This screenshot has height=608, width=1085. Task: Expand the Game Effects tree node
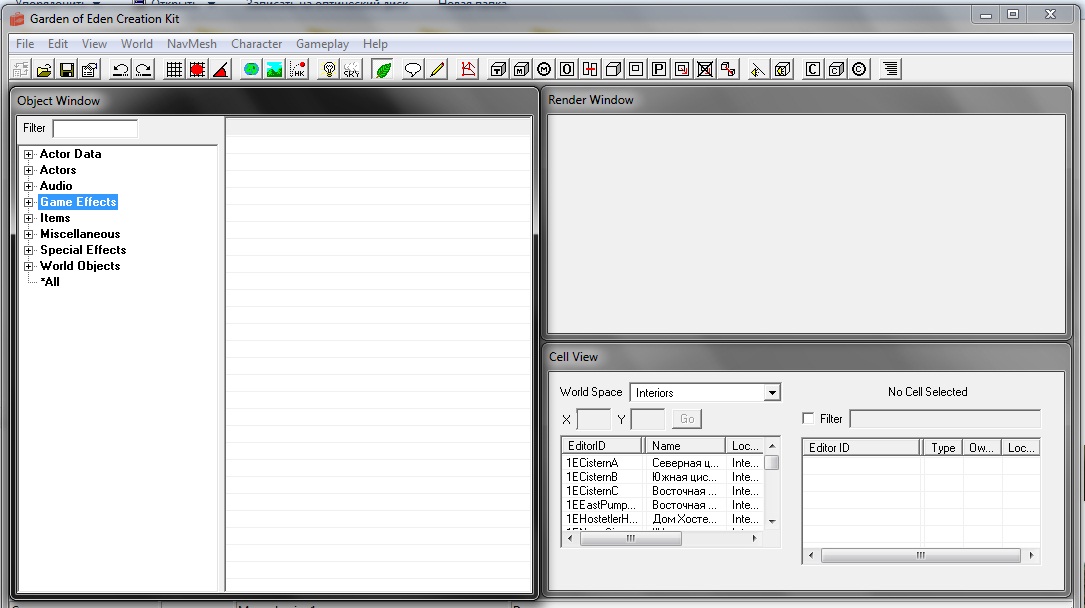point(28,202)
